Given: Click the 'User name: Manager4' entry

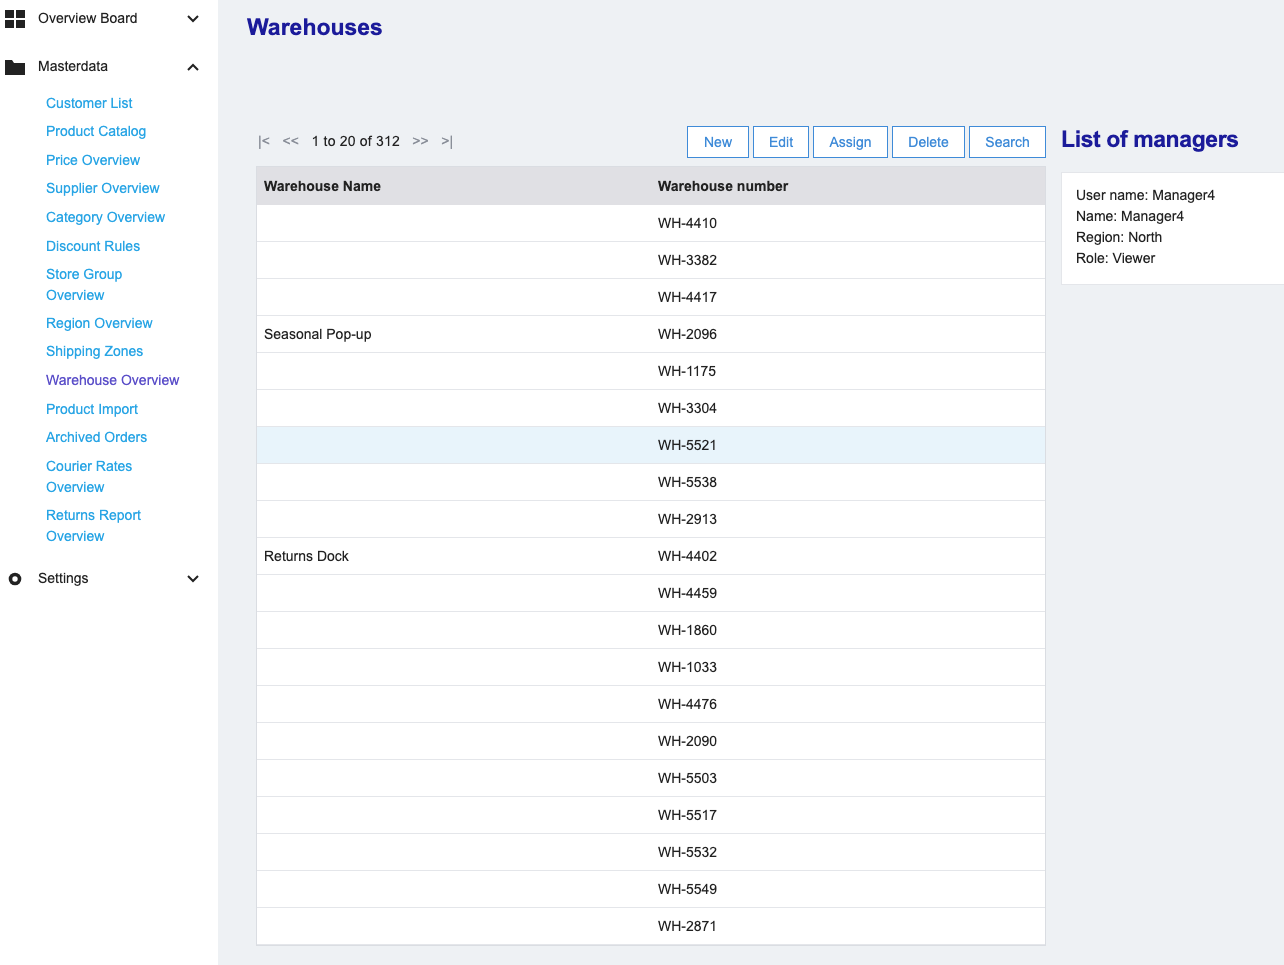Looking at the screenshot, I should [1145, 195].
